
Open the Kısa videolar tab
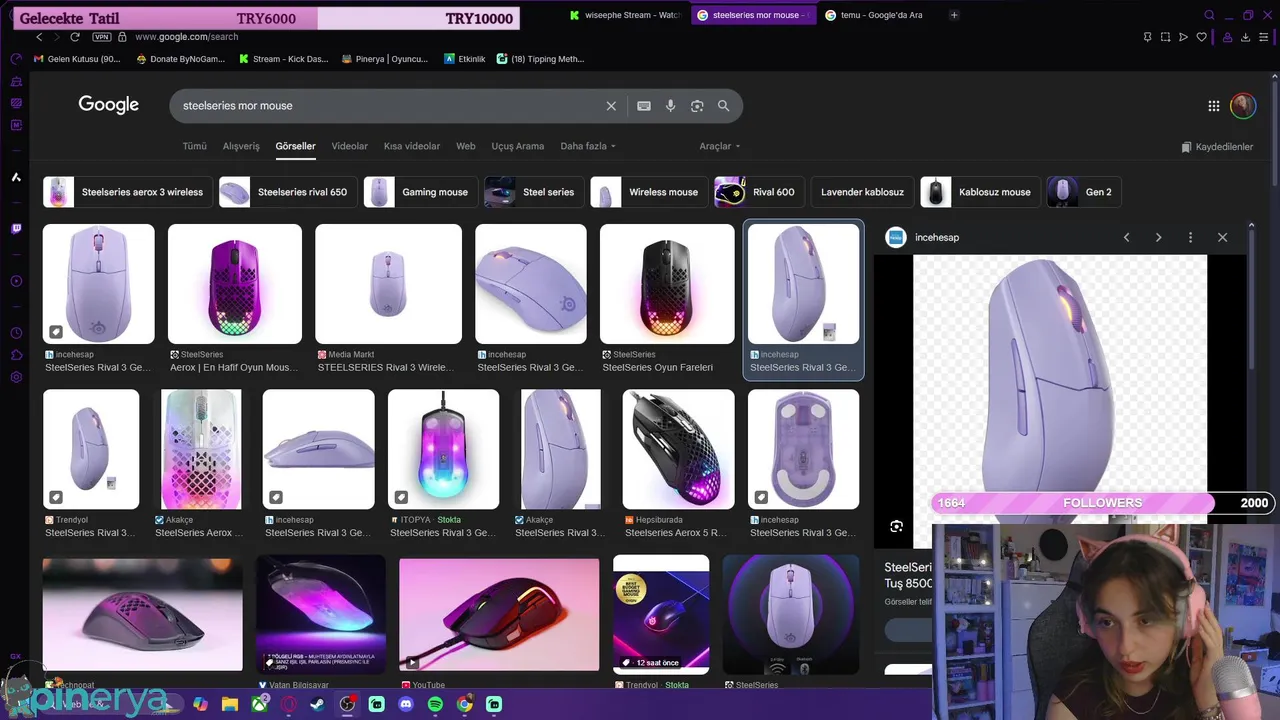click(x=412, y=146)
